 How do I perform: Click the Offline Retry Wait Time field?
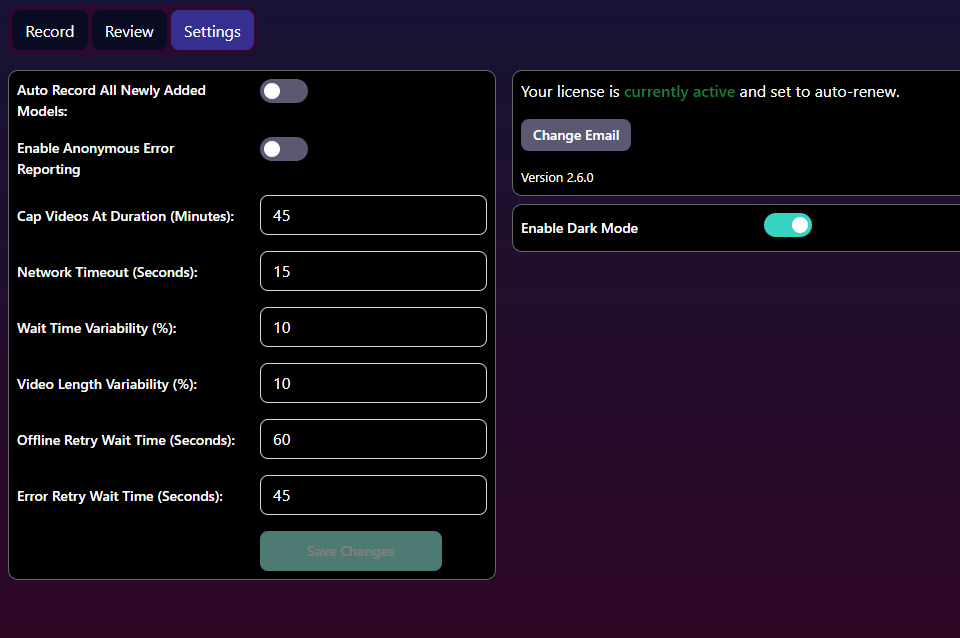pyautogui.click(x=373, y=439)
